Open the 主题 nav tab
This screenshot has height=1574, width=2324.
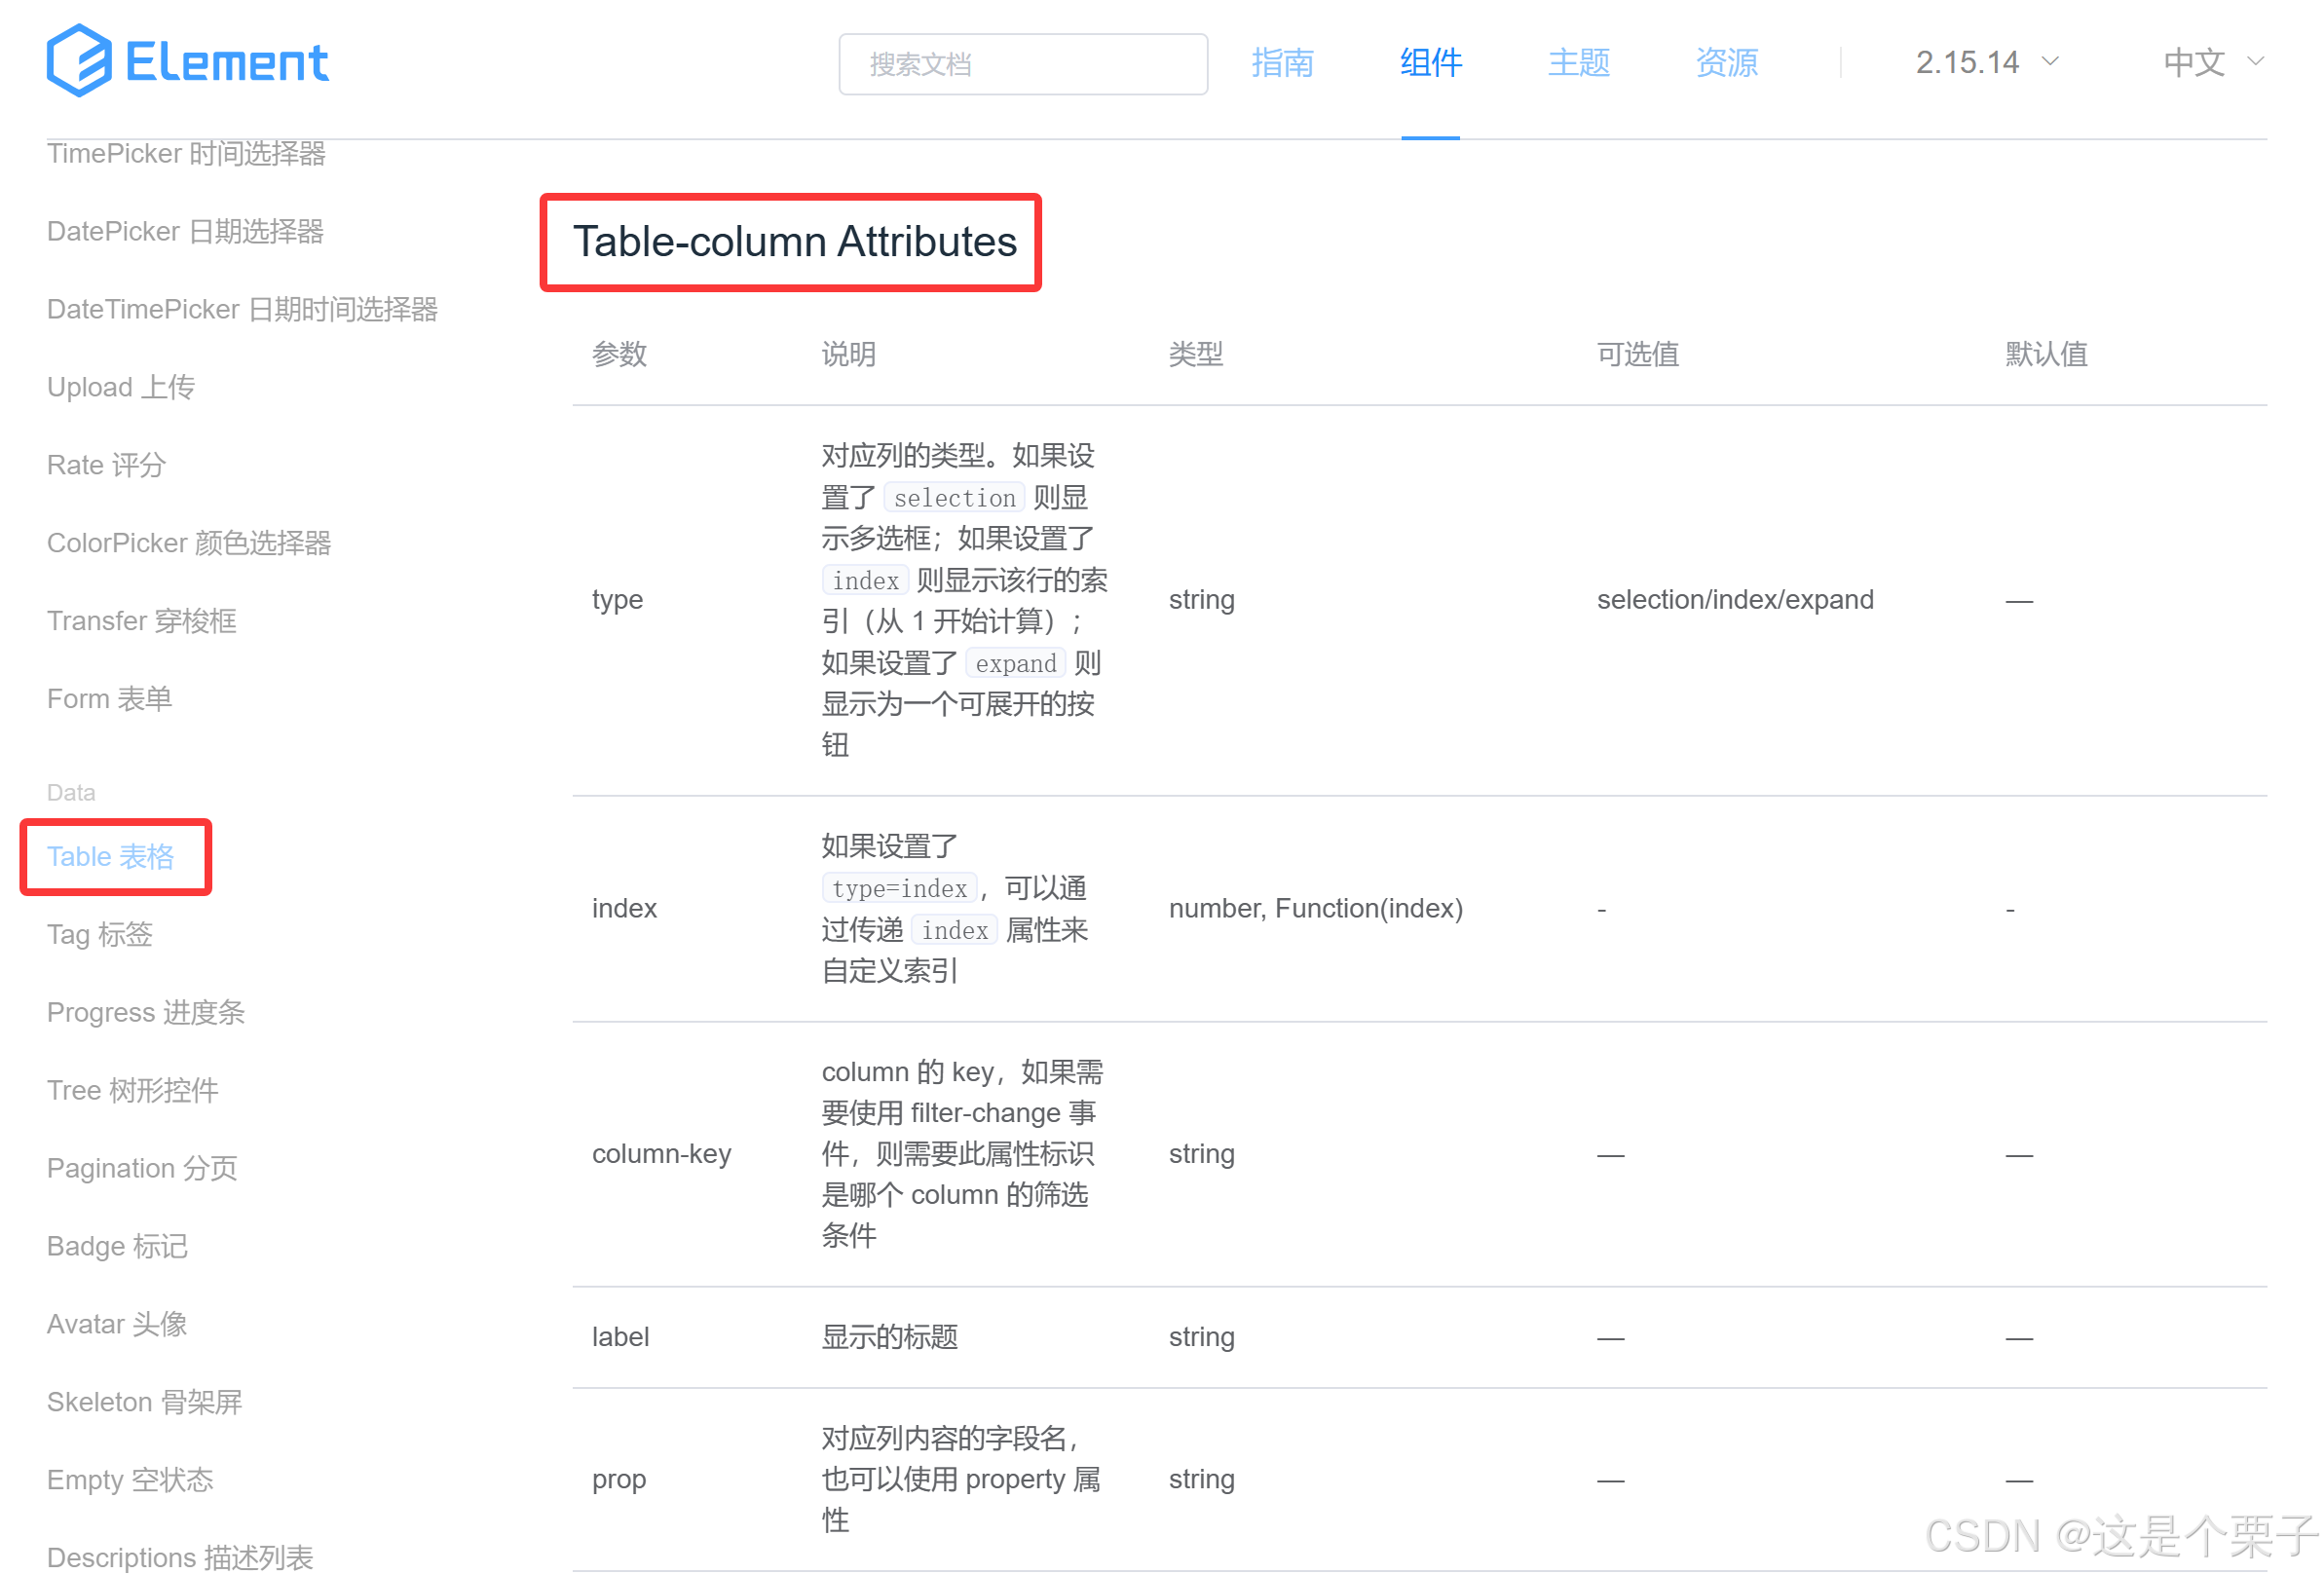pos(1578,62)
